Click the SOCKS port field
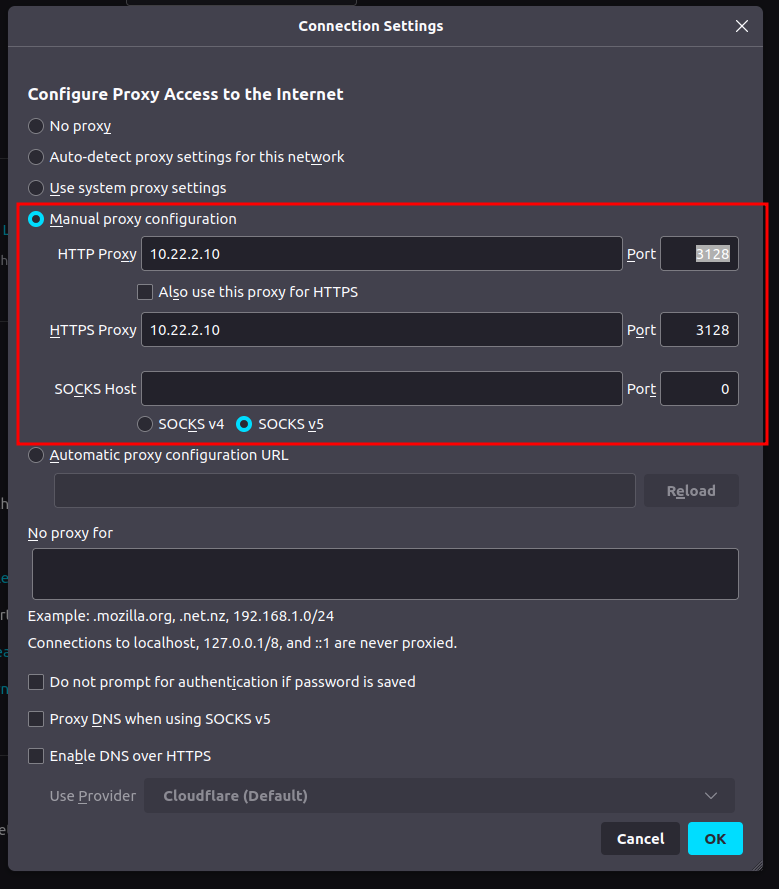This screenshot has width=779, height=889. click(699, 389)
